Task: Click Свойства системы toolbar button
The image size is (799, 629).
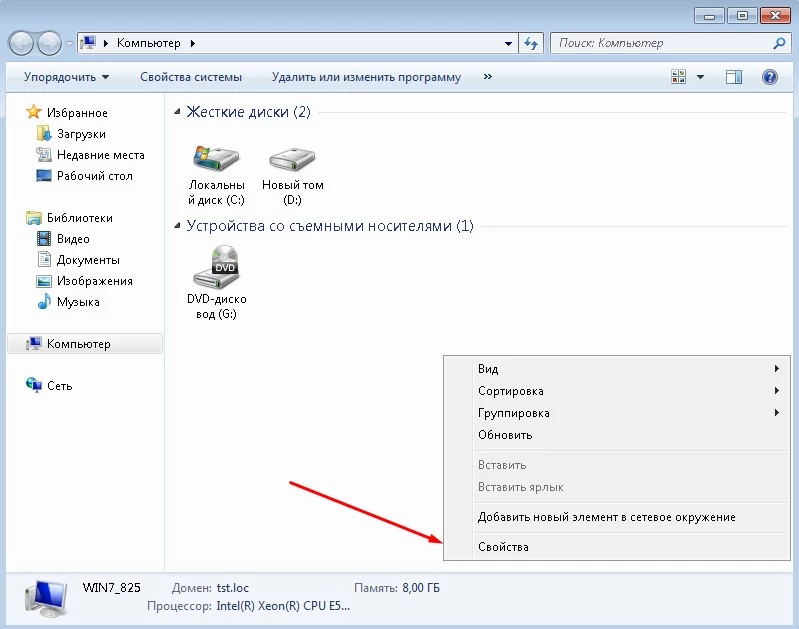Action: 191,77
